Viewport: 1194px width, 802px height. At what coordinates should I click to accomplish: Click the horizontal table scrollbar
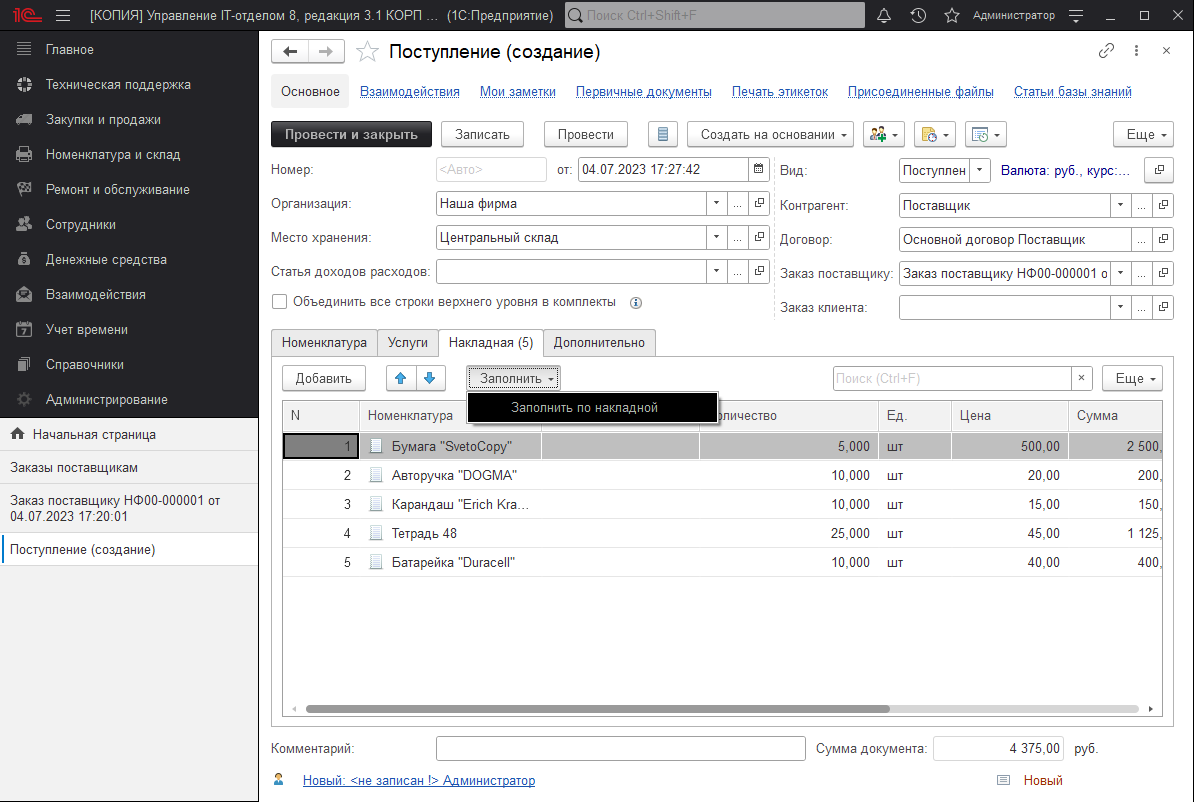pos(700,708)
